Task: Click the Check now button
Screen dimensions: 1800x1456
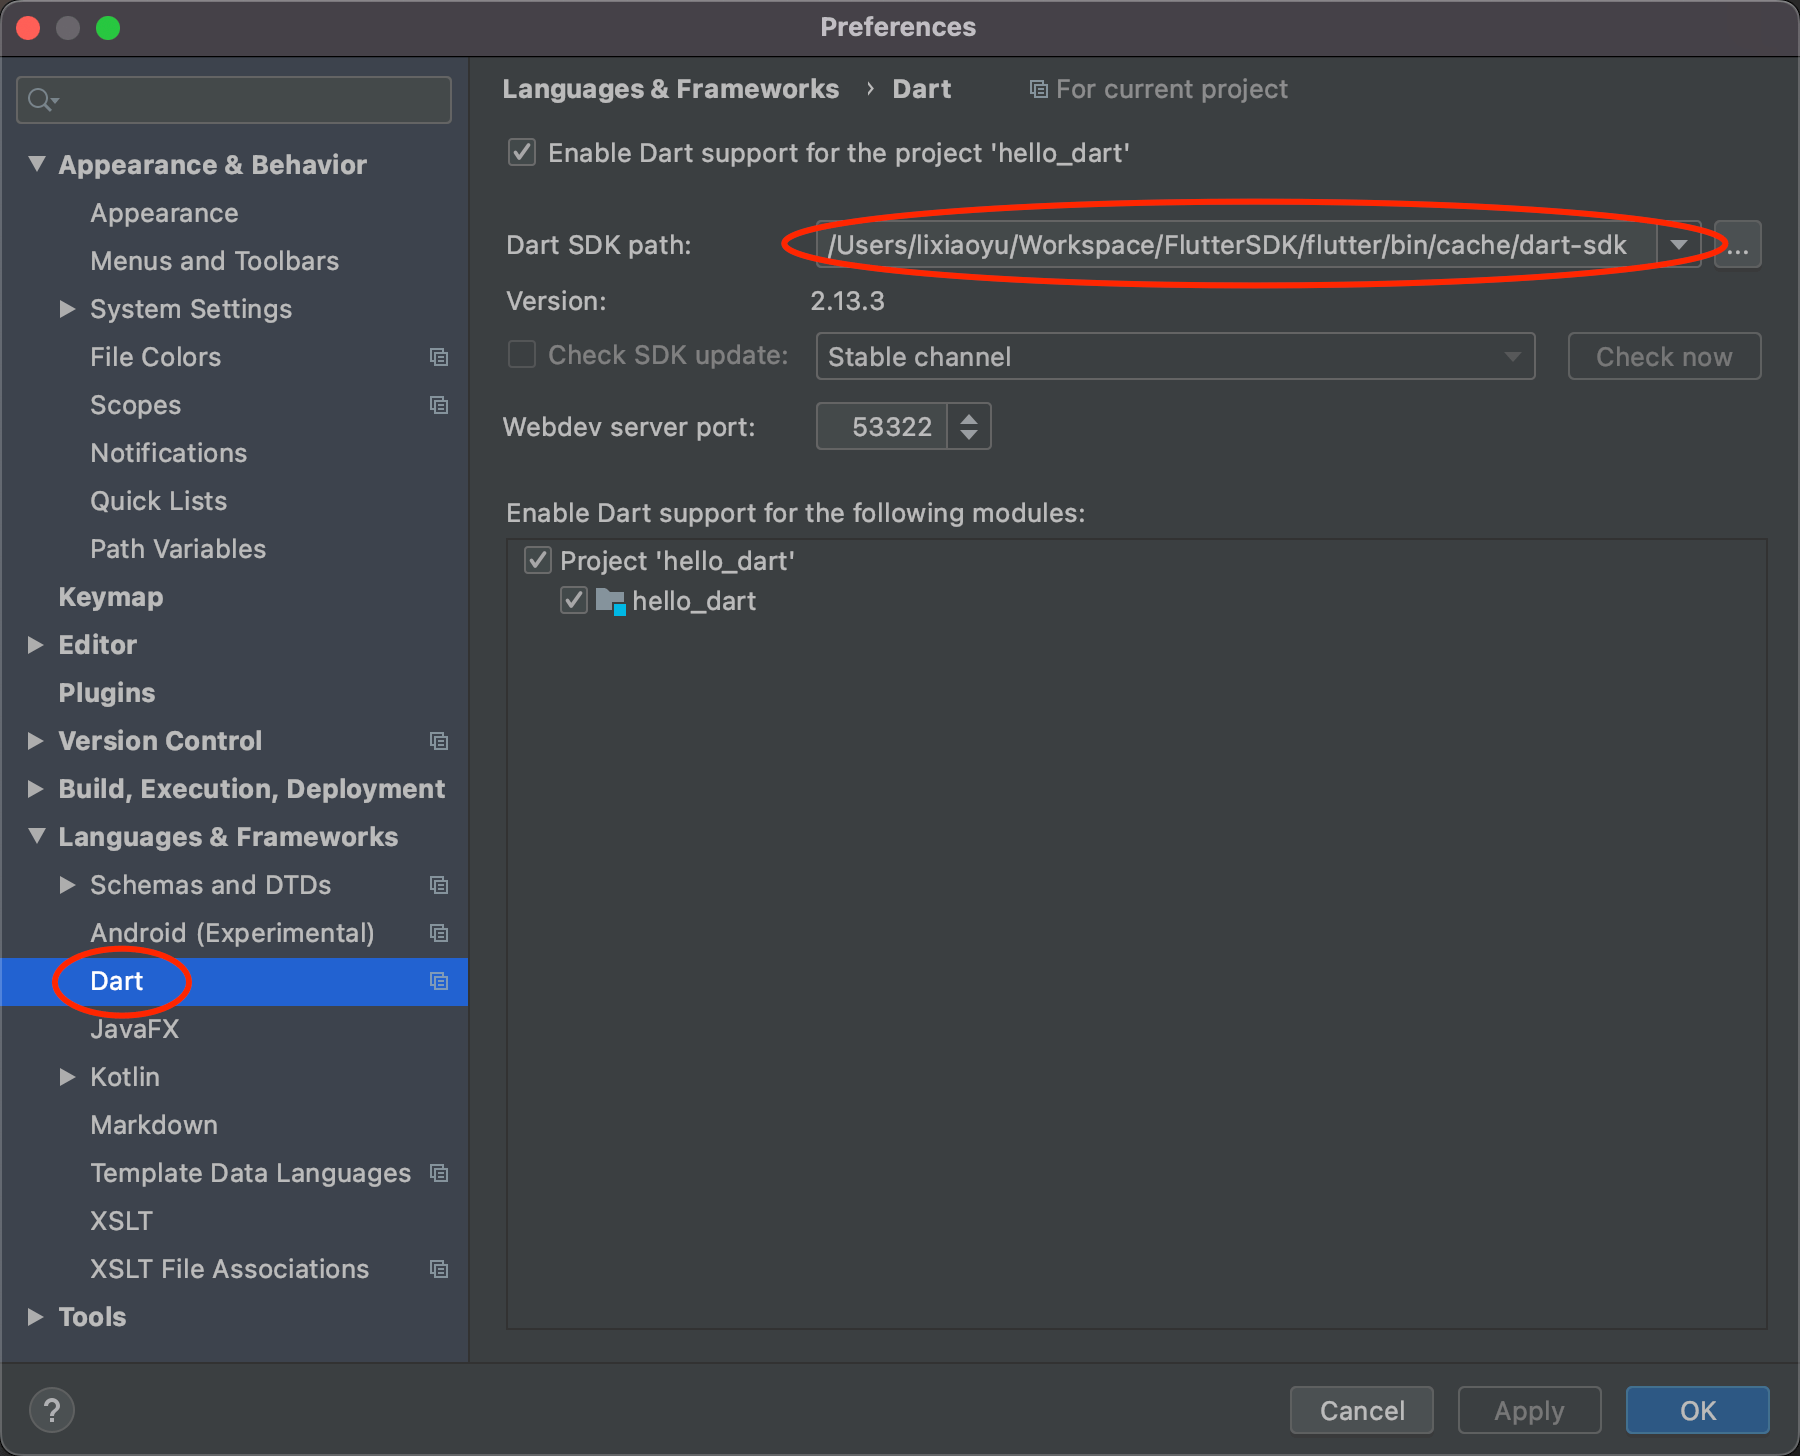Action: 1664,357
